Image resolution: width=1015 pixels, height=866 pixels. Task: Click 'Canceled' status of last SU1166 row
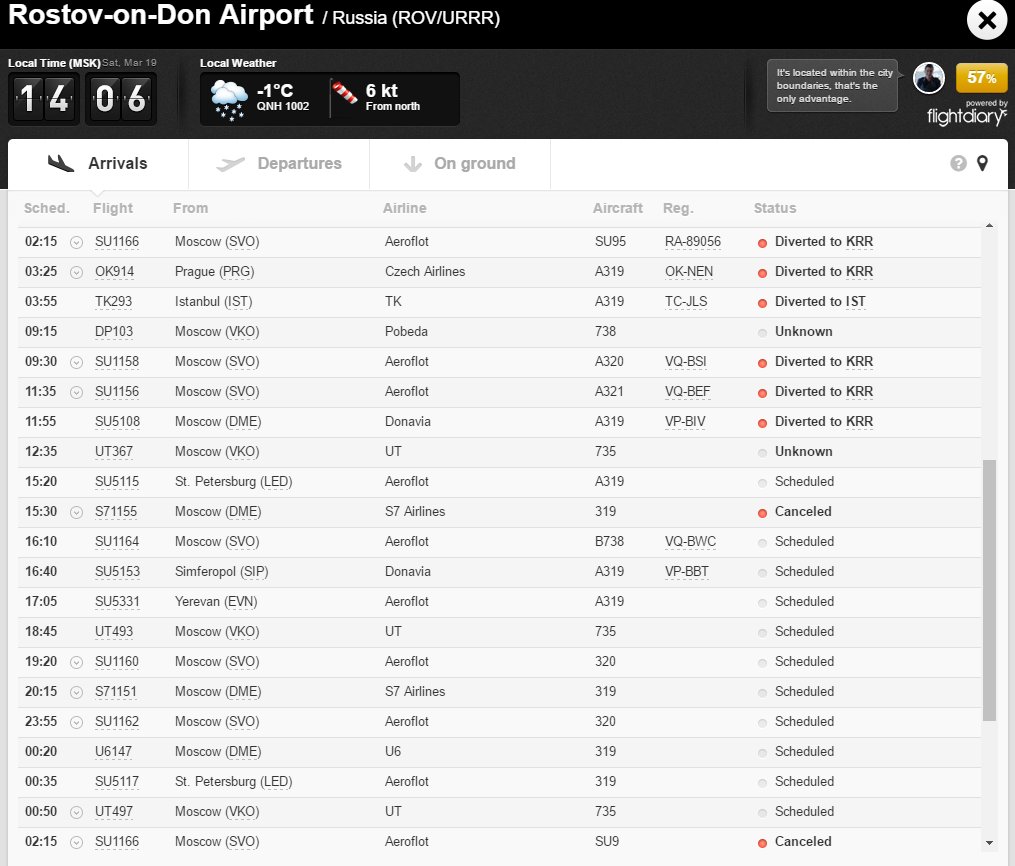(803, 841)
